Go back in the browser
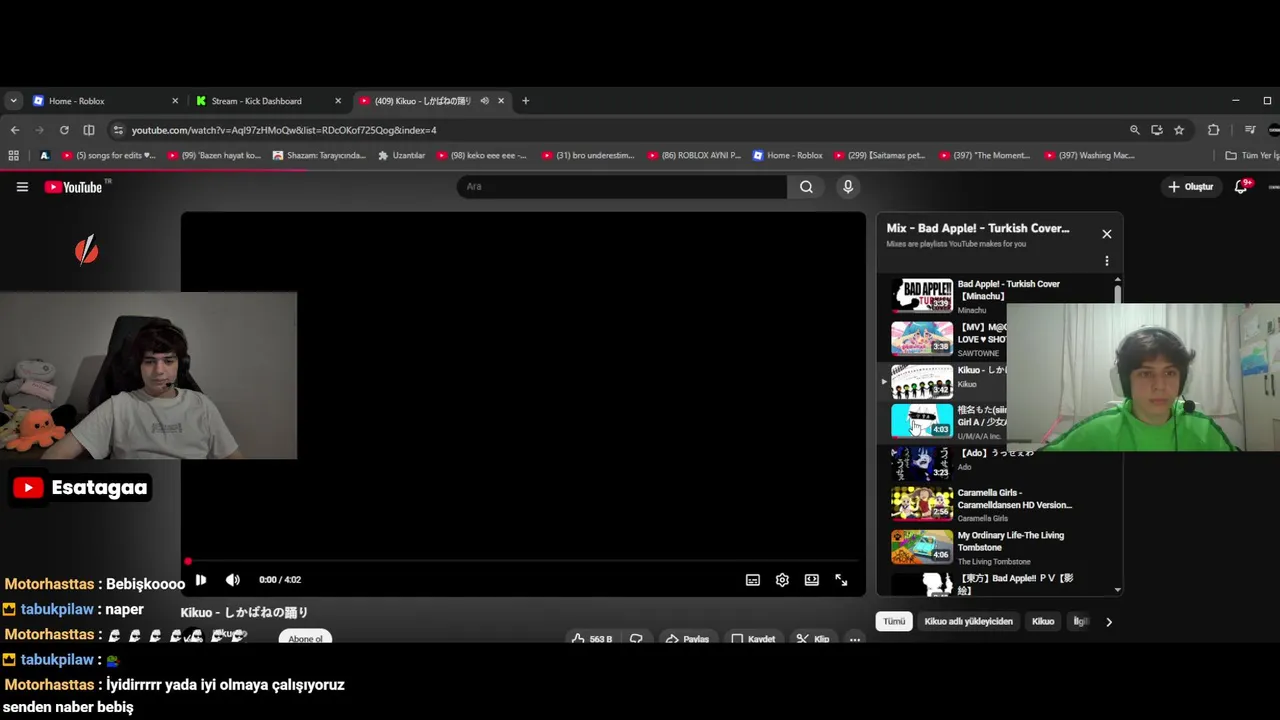 [14, 130]
